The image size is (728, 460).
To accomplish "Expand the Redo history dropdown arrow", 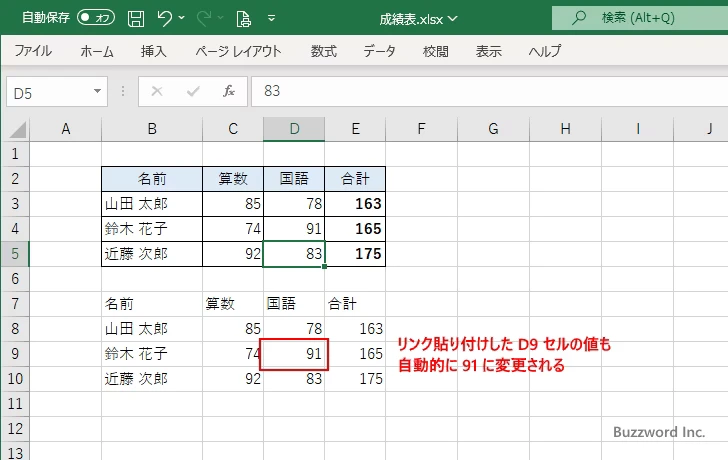I will click(220, 18).
